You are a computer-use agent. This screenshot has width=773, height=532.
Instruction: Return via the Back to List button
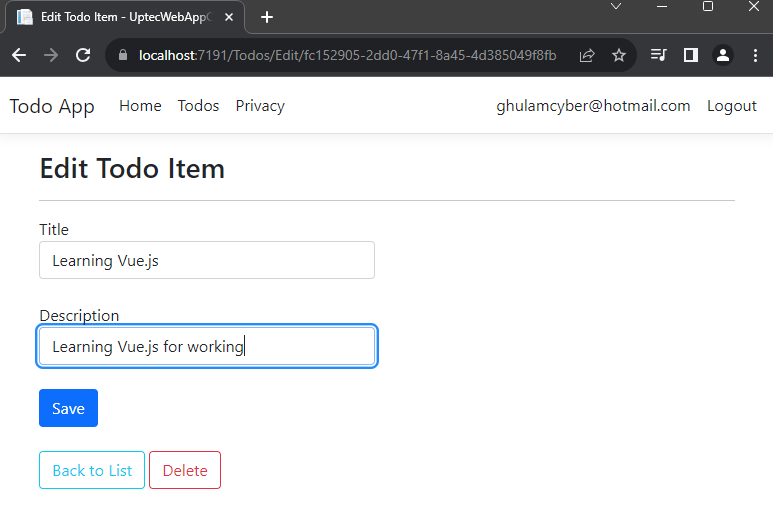tap(92, 471)
